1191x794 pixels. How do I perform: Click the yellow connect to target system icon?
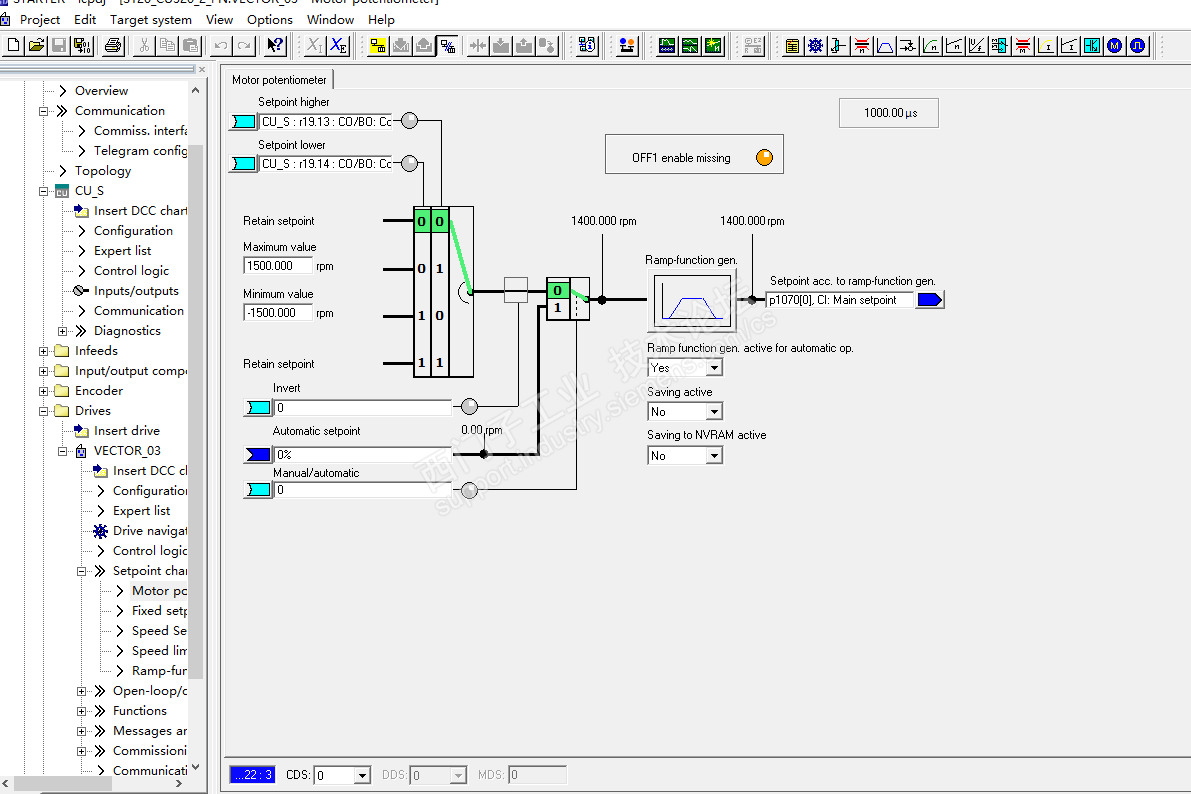coord(378,45)
